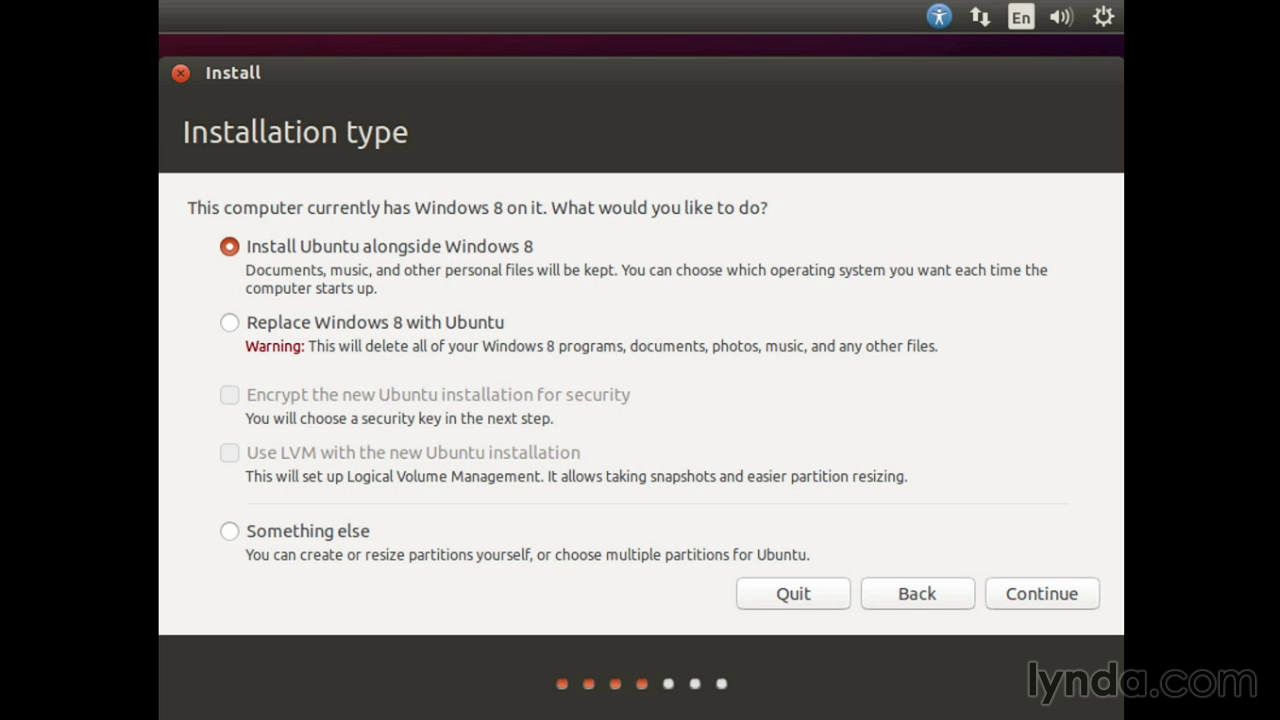Viewport: 1280px width, 720px height.
Task: Click the 'This computer currently has Windows 8' question
Action: [477, 208]
